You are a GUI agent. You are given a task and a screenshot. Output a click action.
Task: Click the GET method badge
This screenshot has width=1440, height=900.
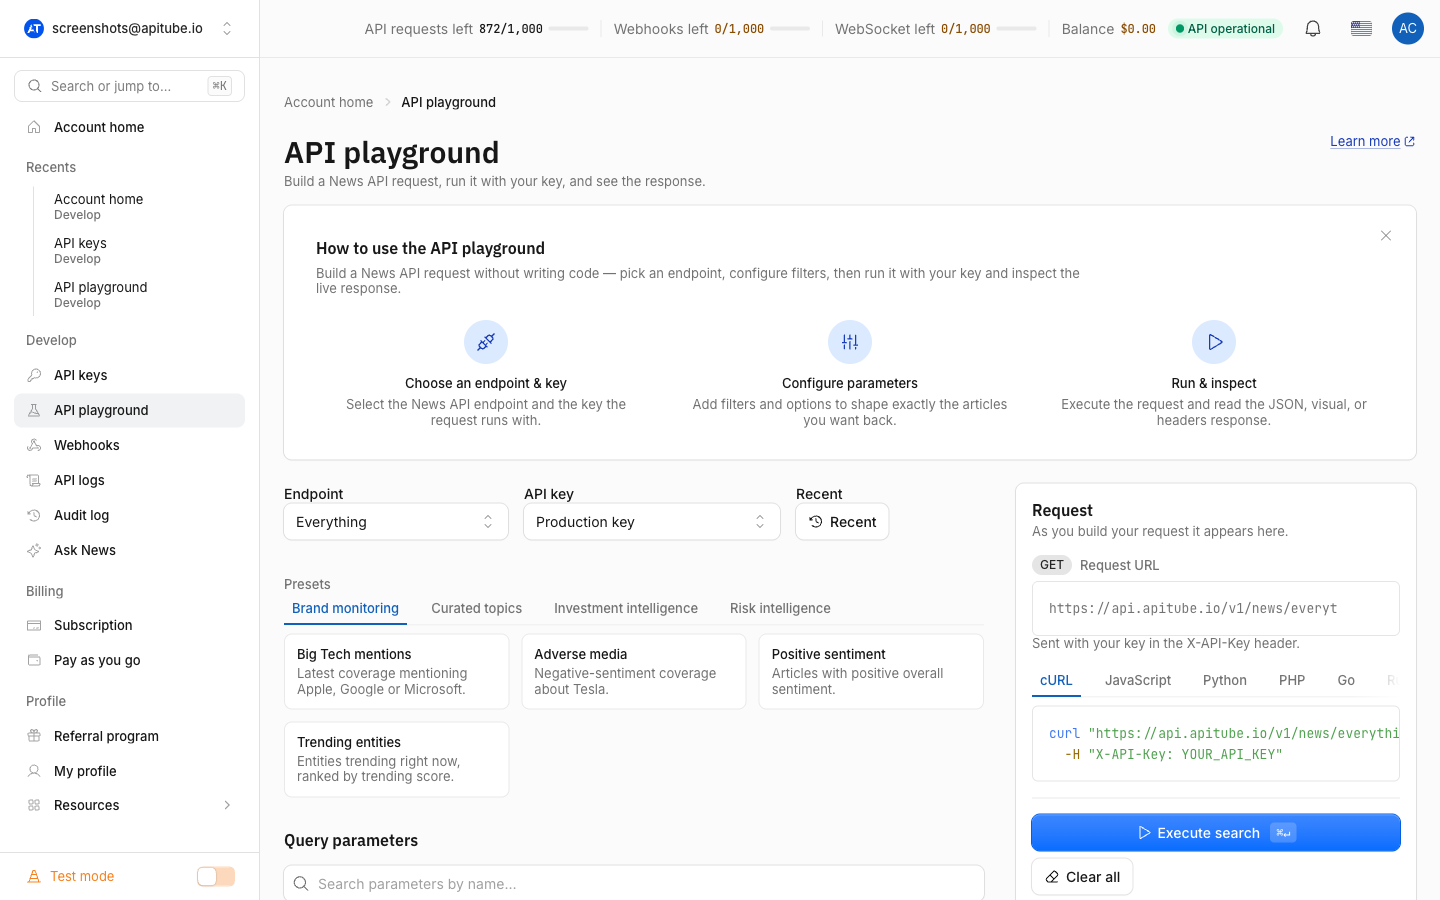point(1052,565)
